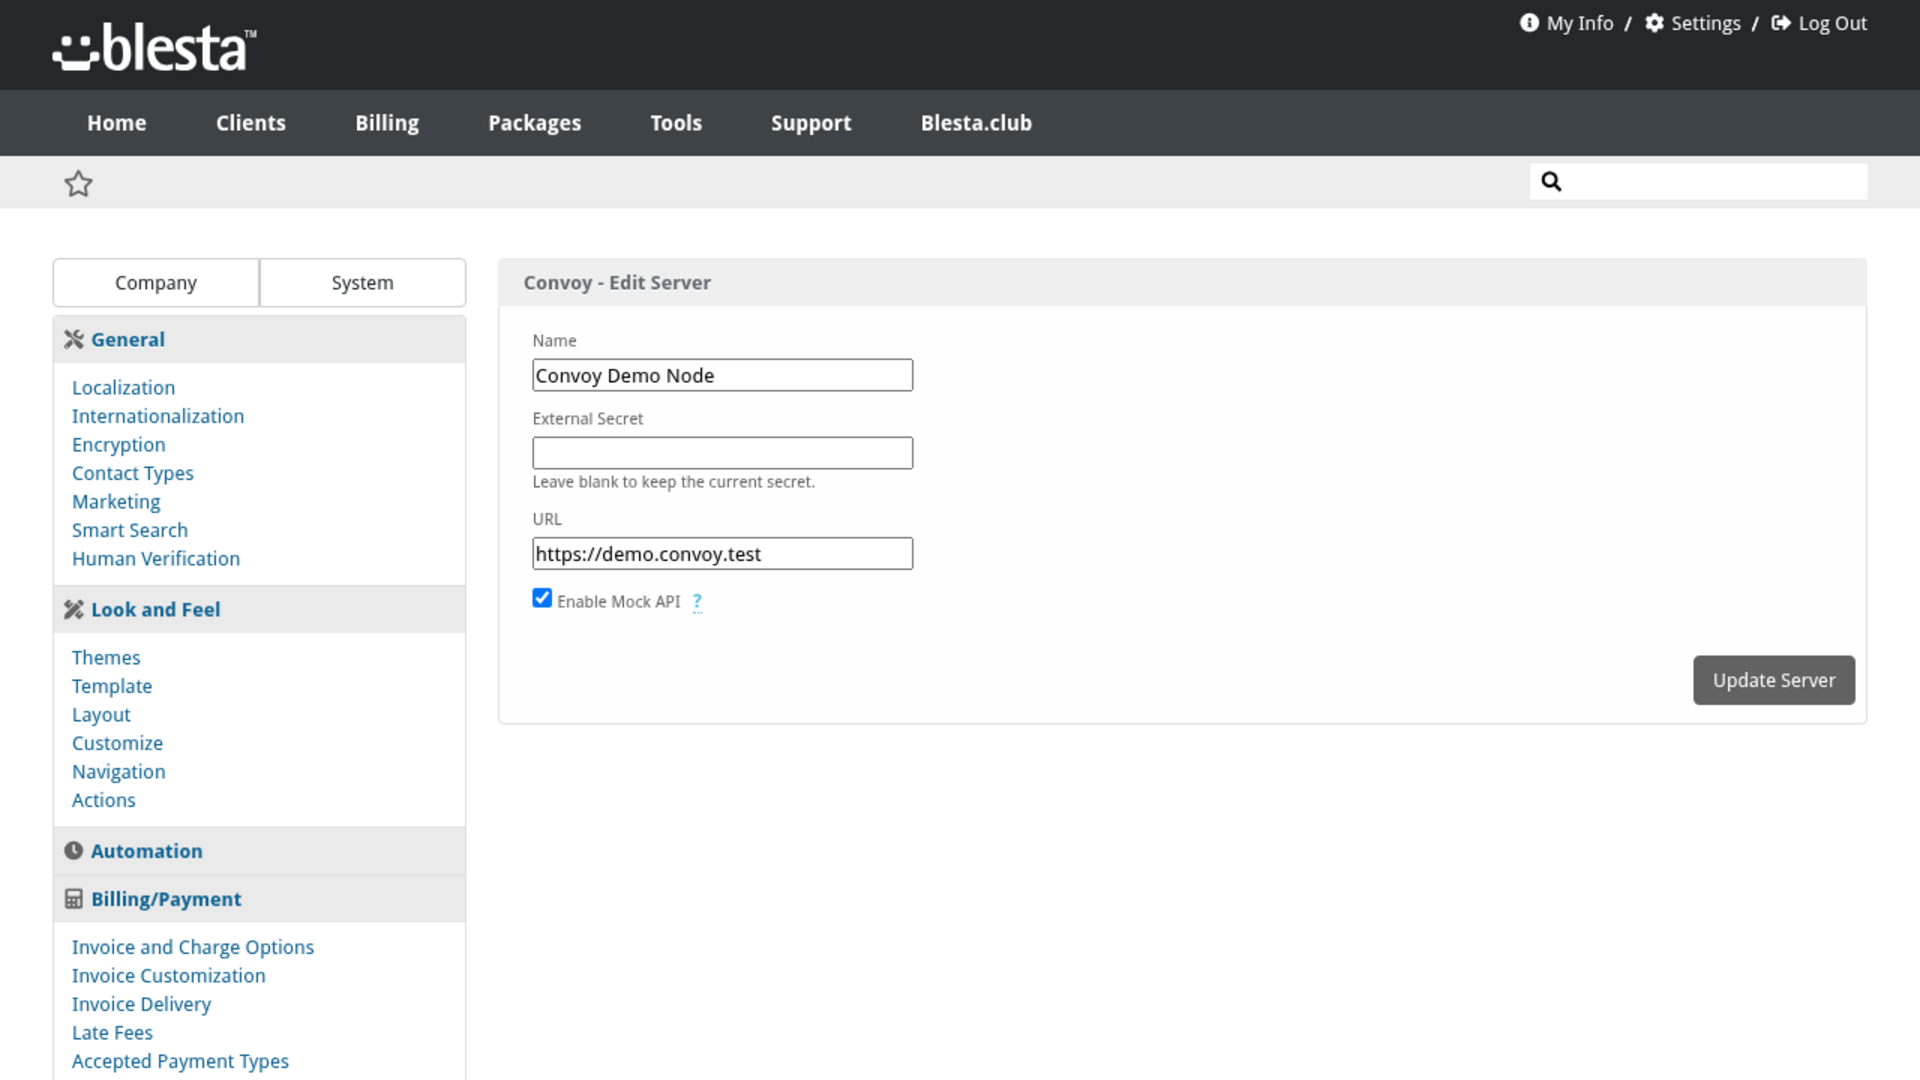Open Smart Search settings
The height and width of the screenshot is (1080, 1920).
point(130,530)
